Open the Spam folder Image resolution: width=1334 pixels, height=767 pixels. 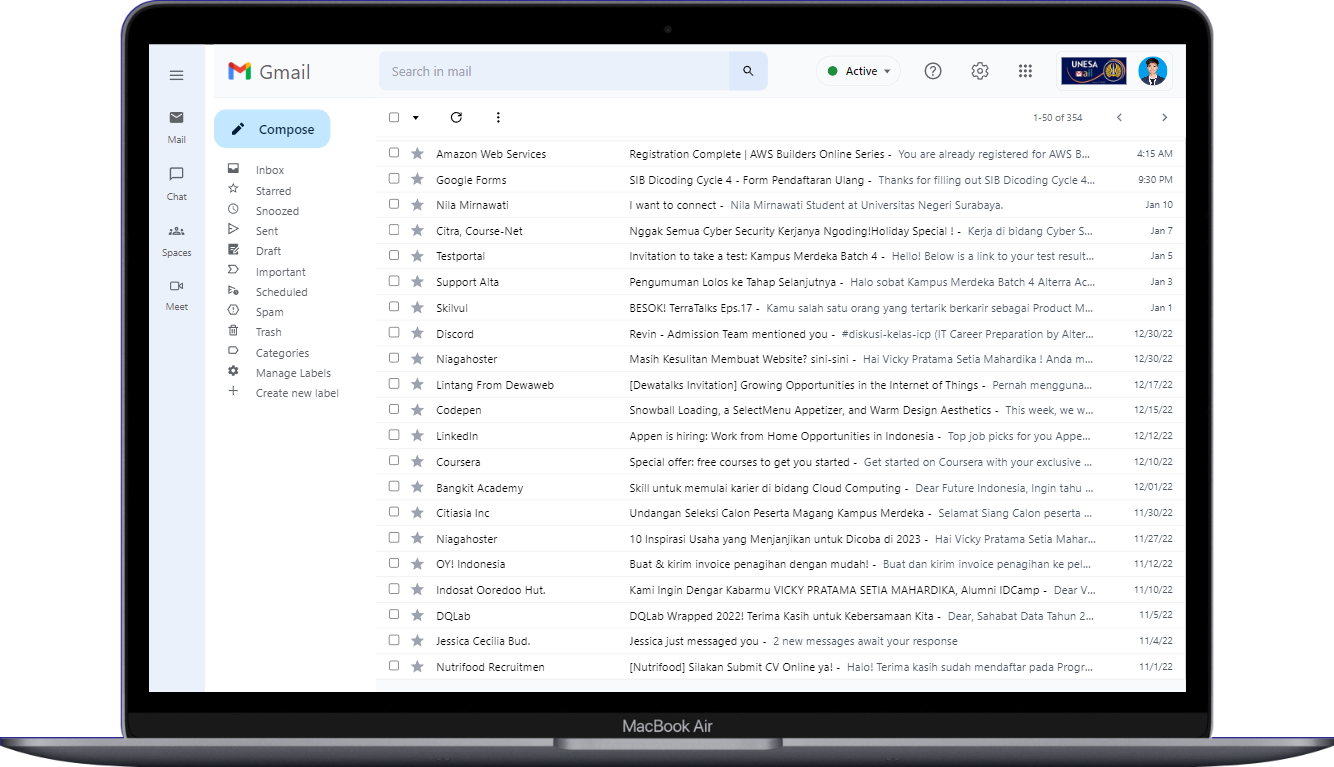click(x=268, y=311)
